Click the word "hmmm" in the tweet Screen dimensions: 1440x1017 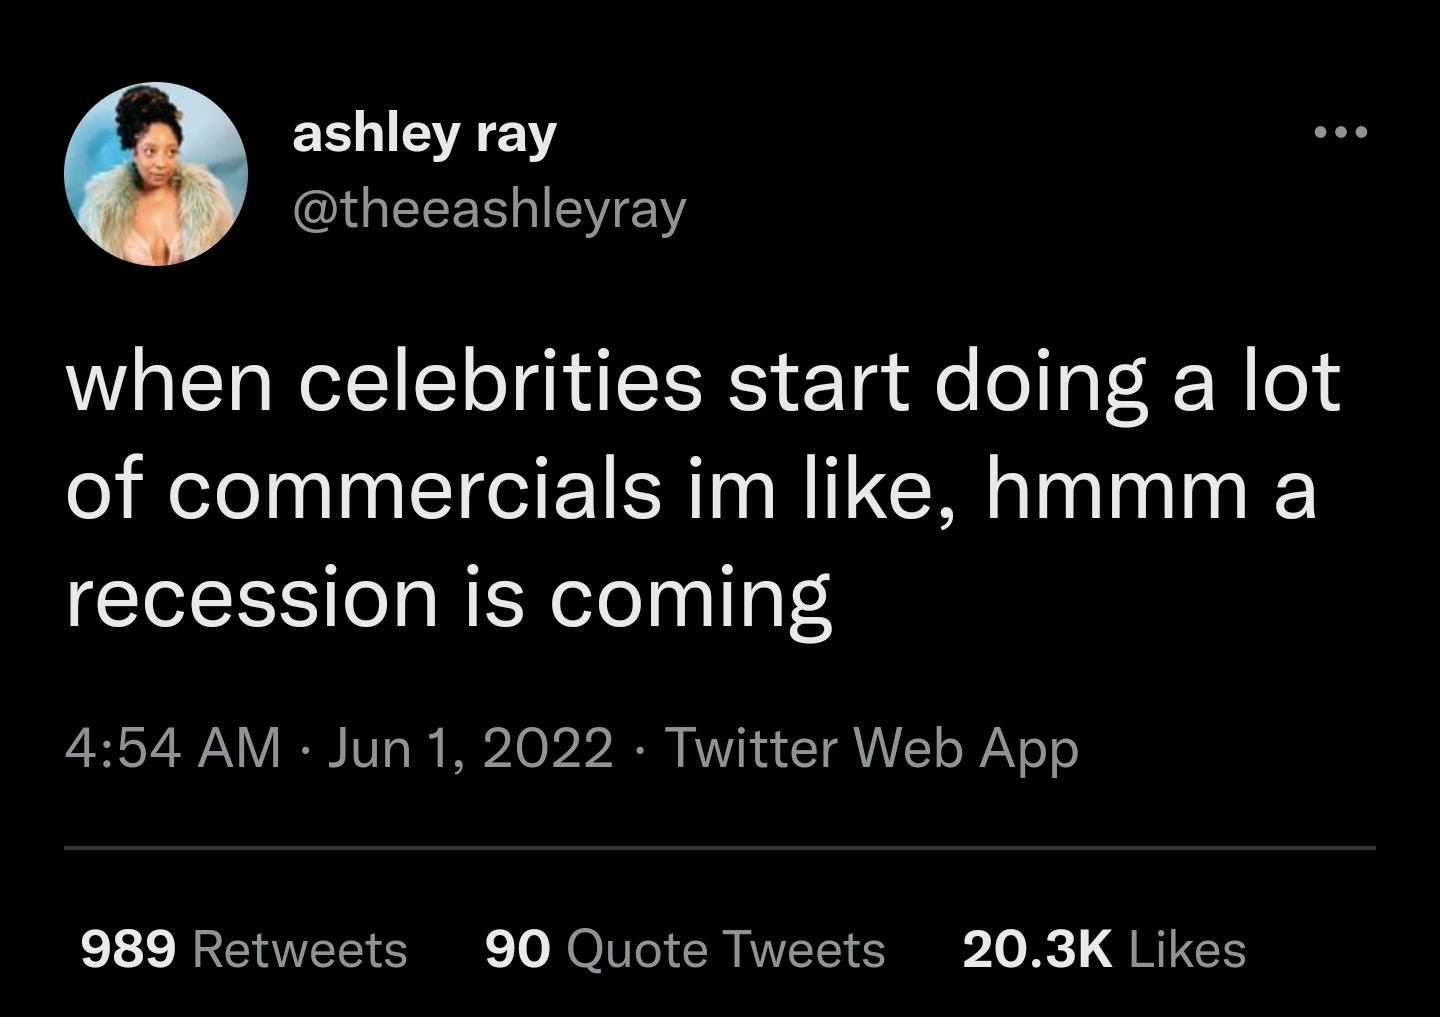1117,490
